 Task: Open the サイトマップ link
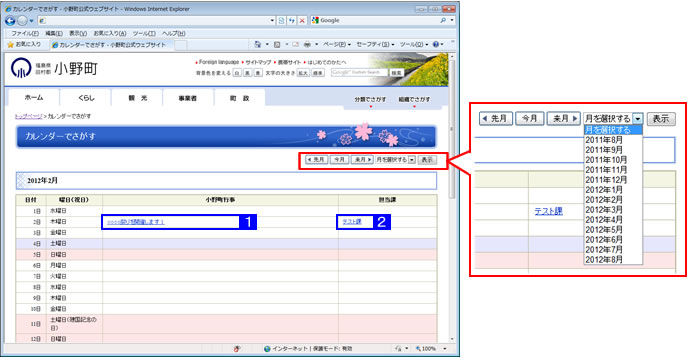(x=258, y=62)
